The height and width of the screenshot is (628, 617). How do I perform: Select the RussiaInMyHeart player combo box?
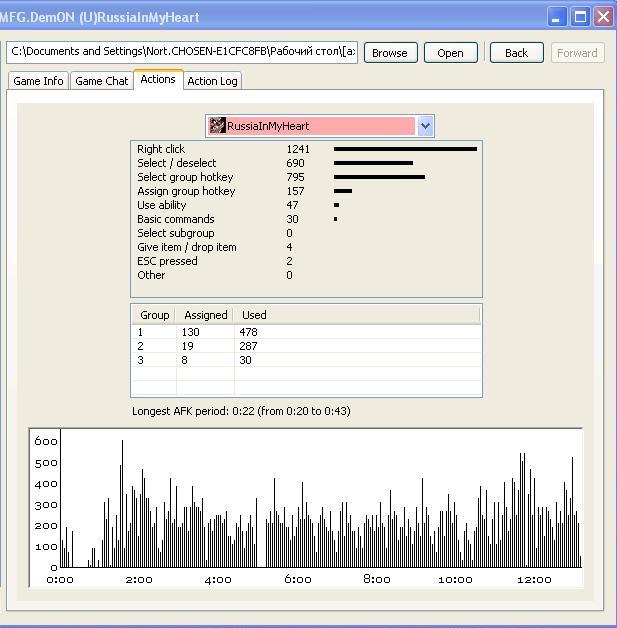(318, 126)
